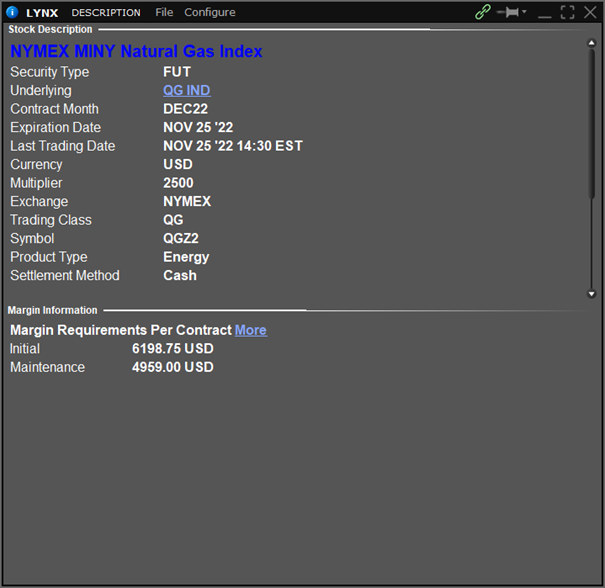Maximize the Description window

[567, 12]
